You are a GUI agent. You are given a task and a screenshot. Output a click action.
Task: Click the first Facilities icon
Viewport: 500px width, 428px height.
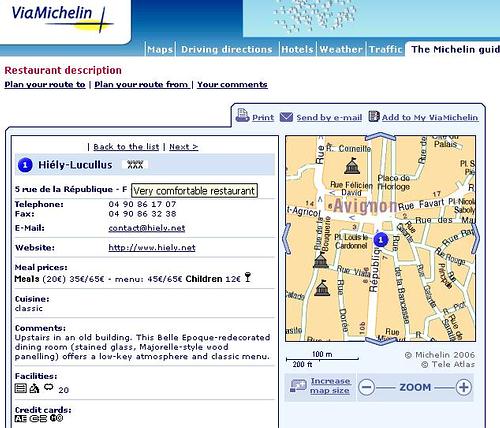point(21,388)
